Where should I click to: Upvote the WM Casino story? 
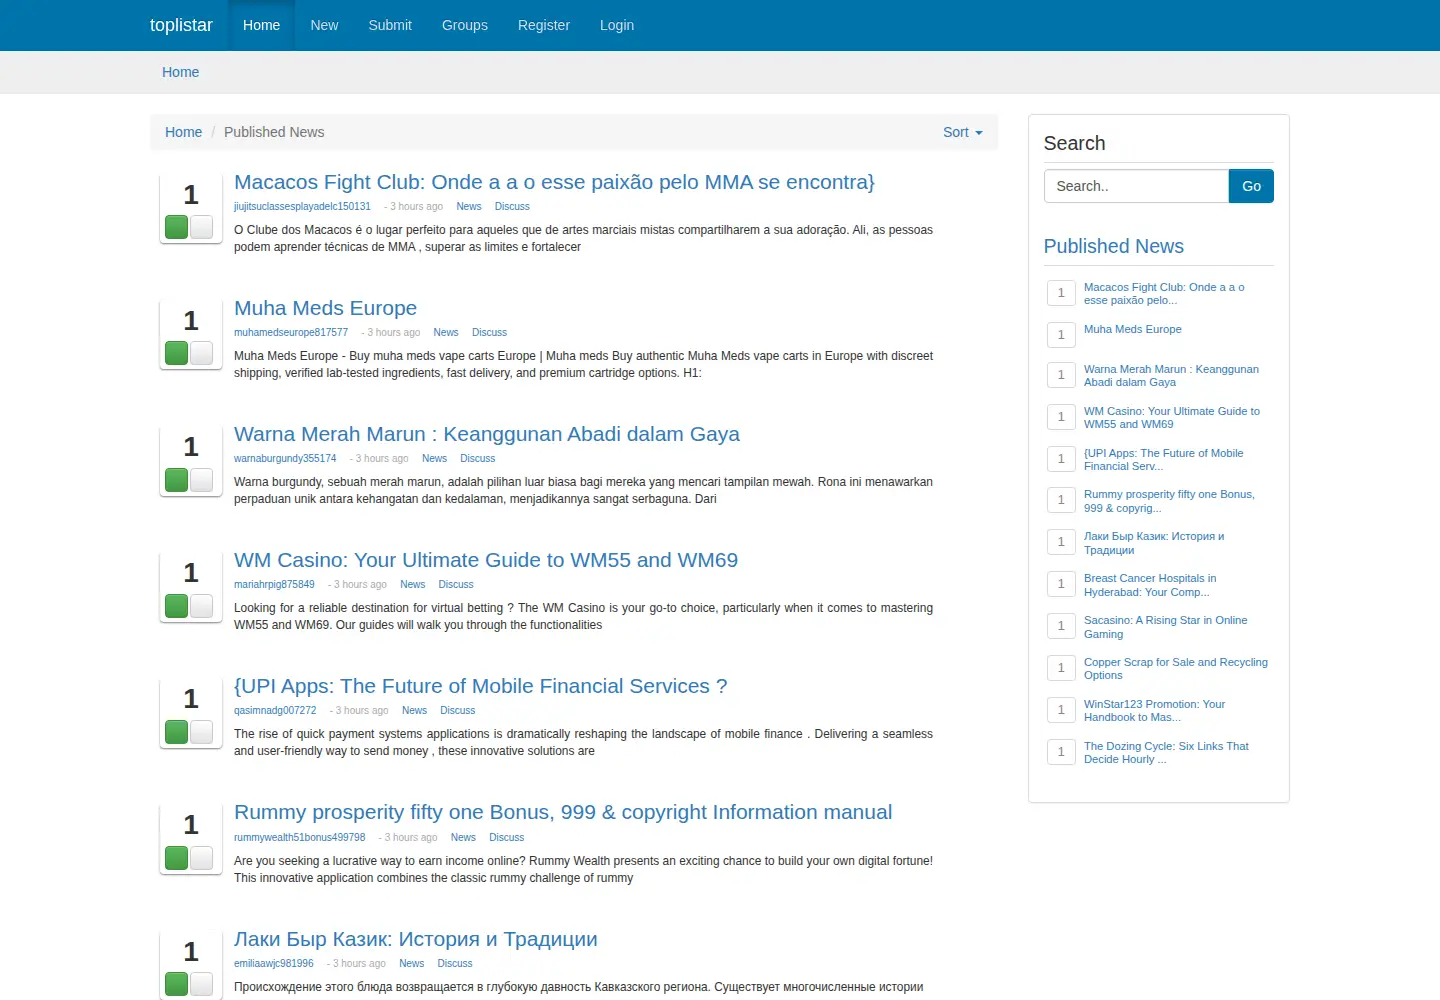tap(177, 606)
